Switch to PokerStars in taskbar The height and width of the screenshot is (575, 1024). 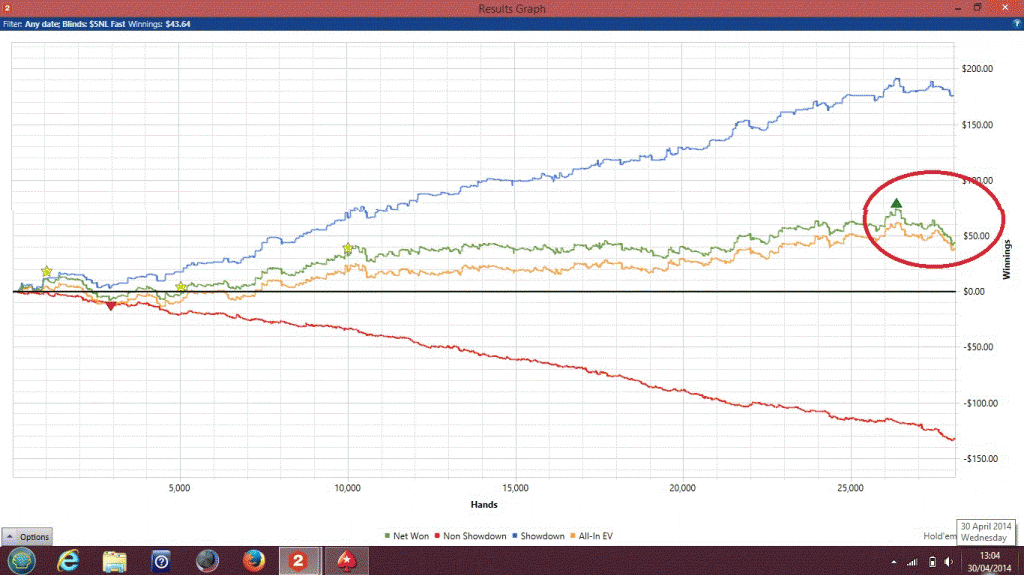point(346,560)
